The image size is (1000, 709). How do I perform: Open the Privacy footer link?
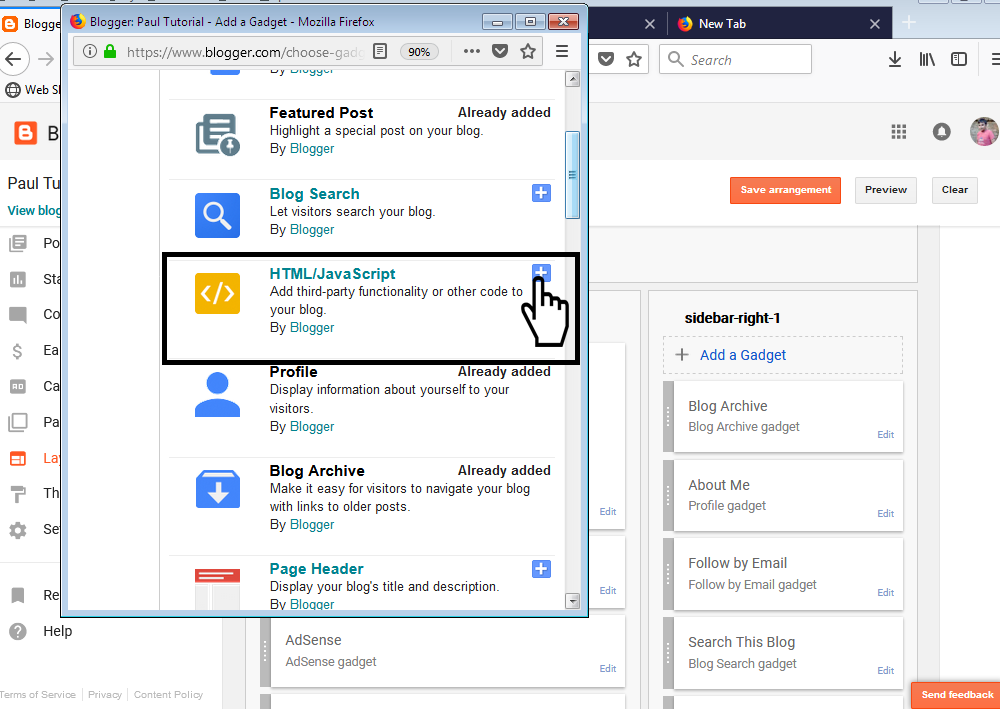(105, 694)
